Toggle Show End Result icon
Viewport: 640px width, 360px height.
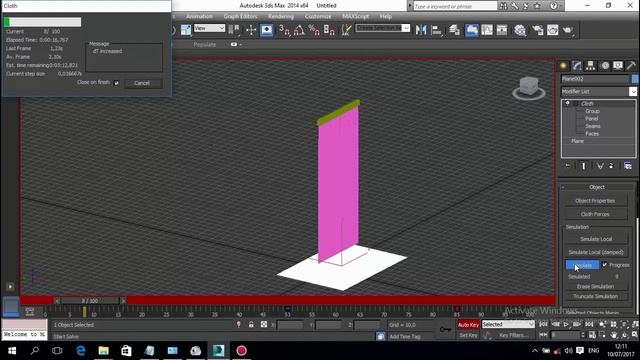click(584, 166)
